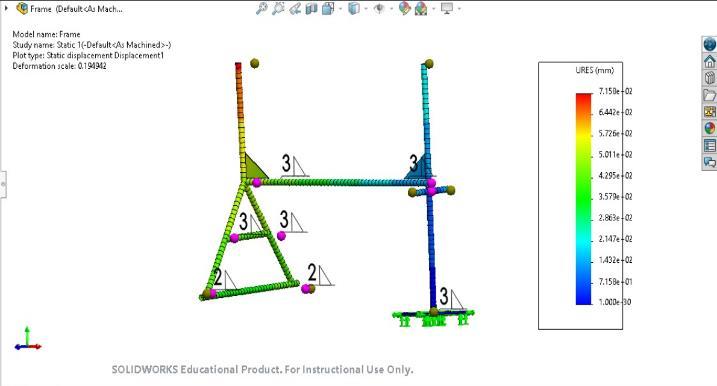
Task: Open the Design Library tab
Action: point(709,78)
